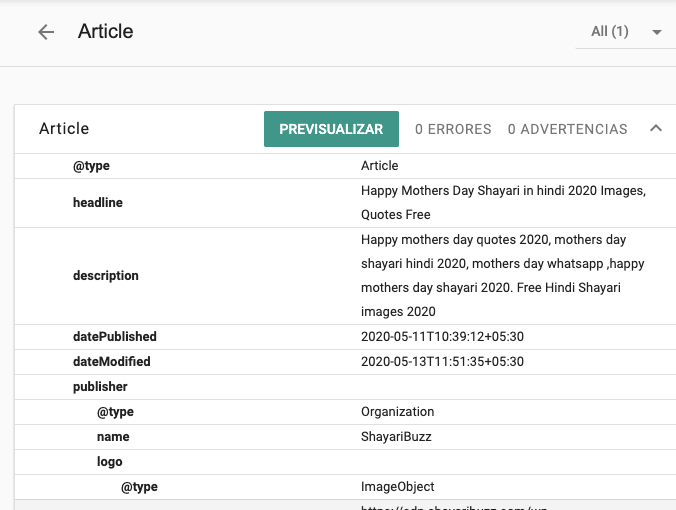Click the ShayariBuzz name value
Image resolution: width=676 pixels, height=510 pixels.
pyautogui.click(x=395, y=437)
